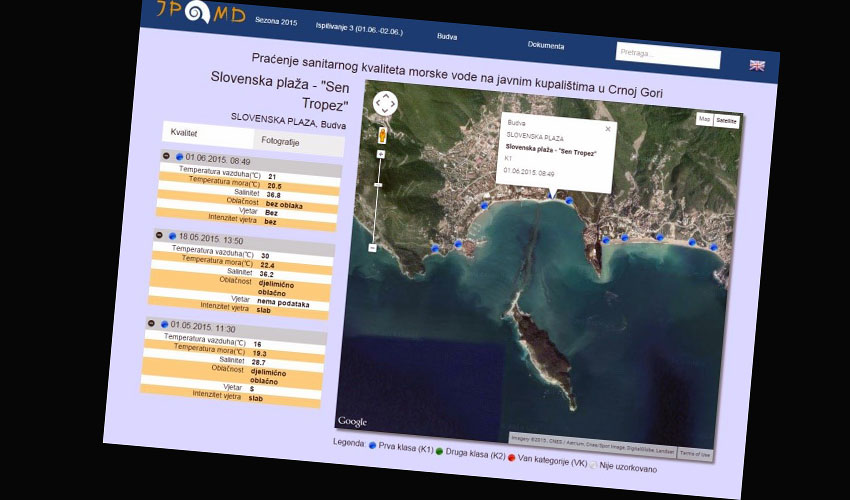Viewport: 850px width, 500px height.
Task: Collapse the 18.05.2015. 13:50 measurement section
Action: click(158, 236)
